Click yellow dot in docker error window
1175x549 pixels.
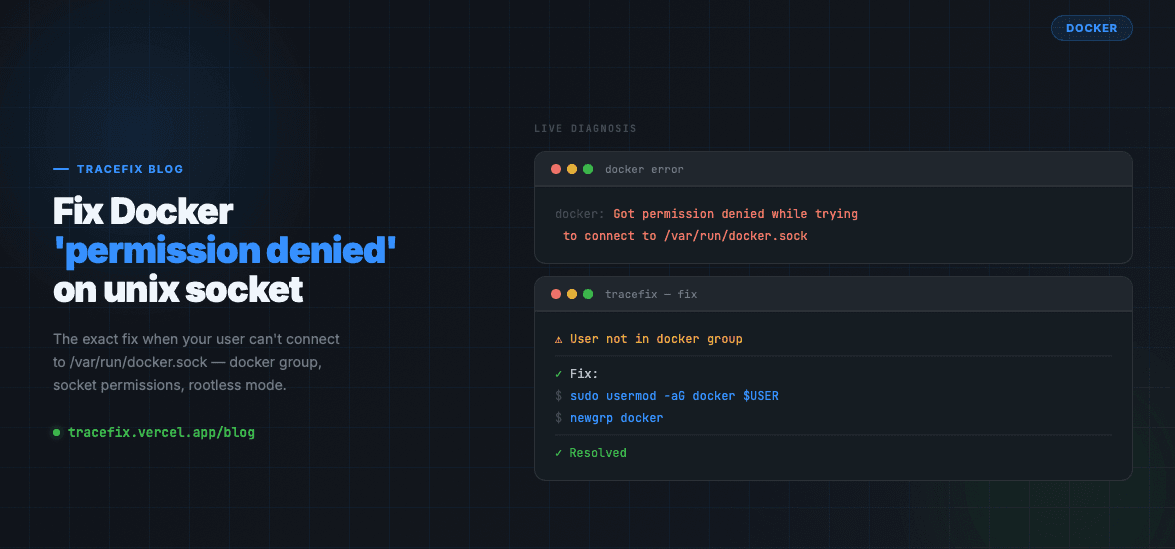click(x=572, y=169)
